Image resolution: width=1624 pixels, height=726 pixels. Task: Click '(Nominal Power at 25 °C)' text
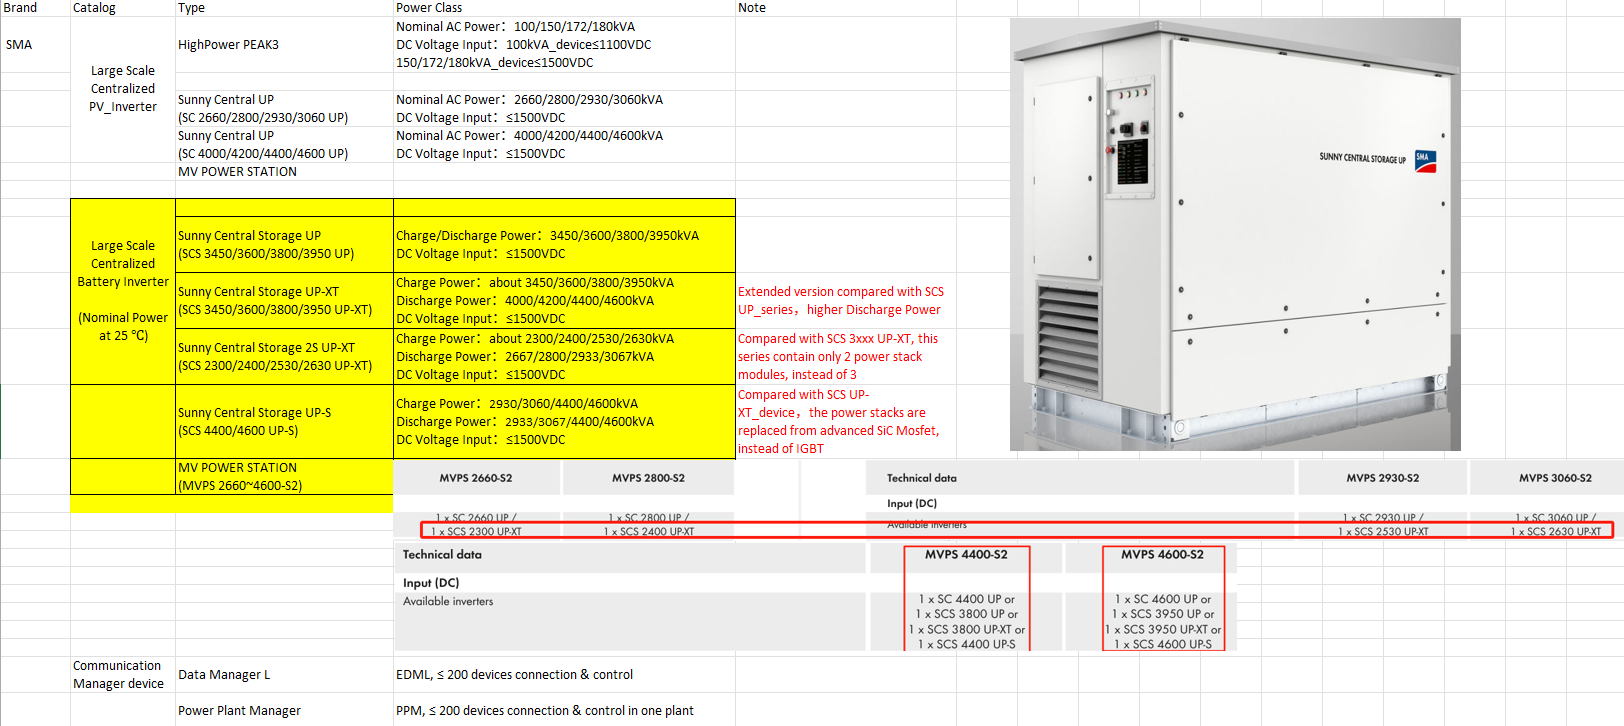[x=123, y=327]
